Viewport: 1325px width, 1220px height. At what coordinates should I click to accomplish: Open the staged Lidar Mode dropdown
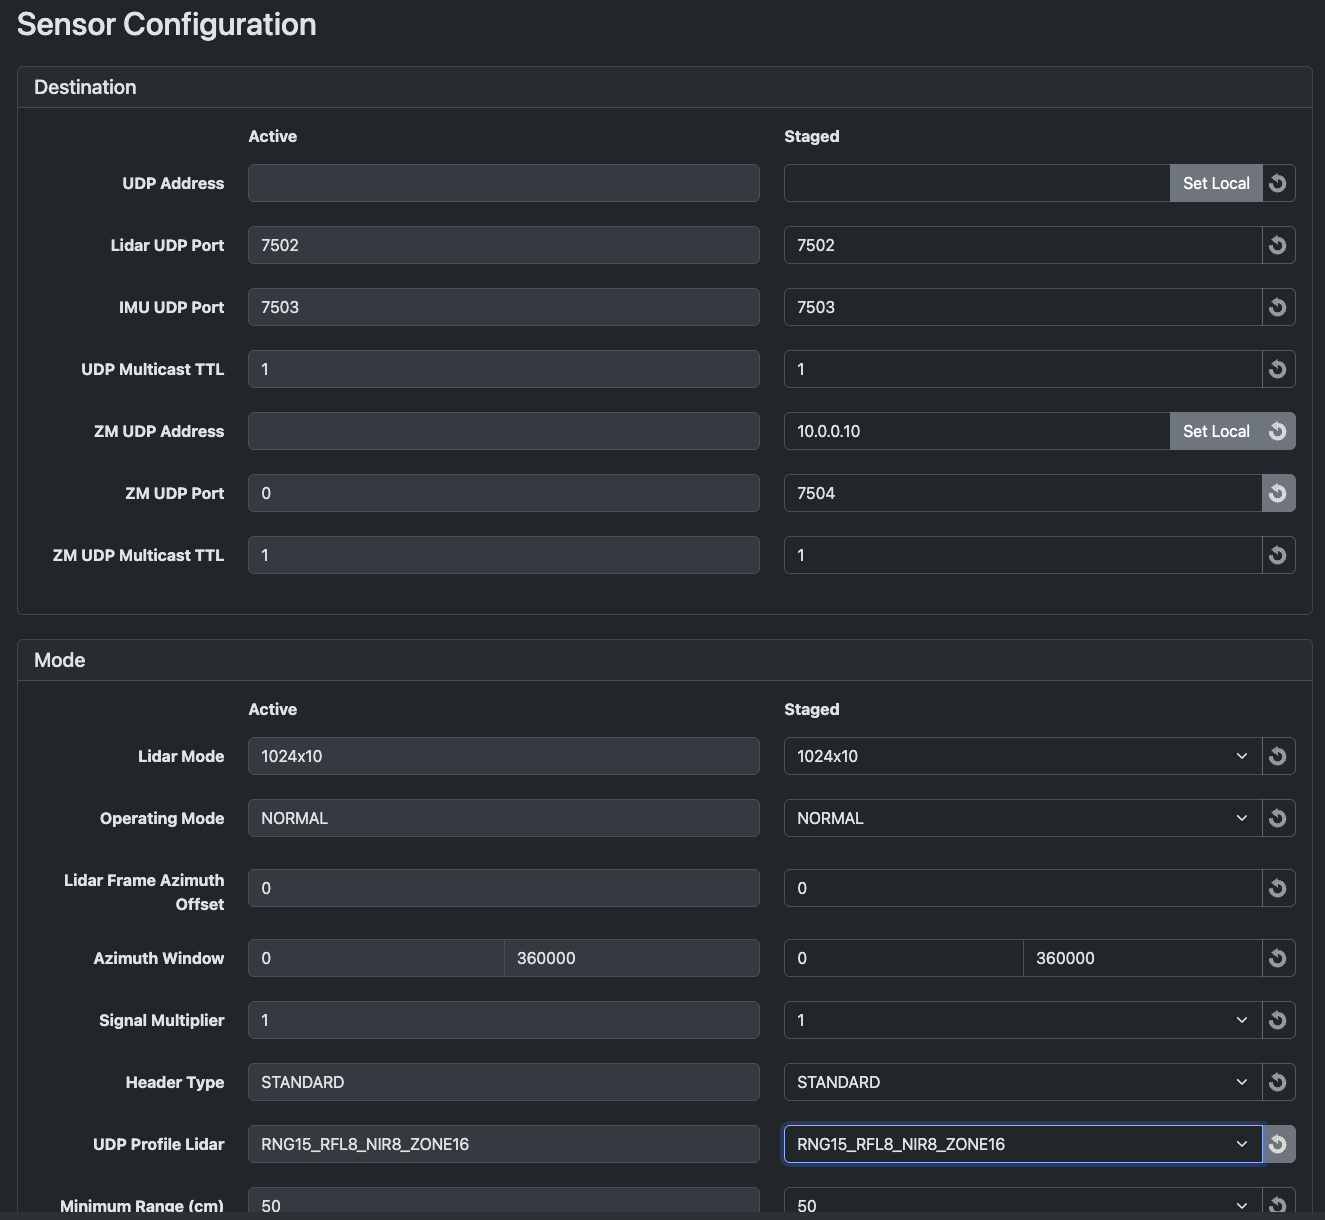(1023, 756)
